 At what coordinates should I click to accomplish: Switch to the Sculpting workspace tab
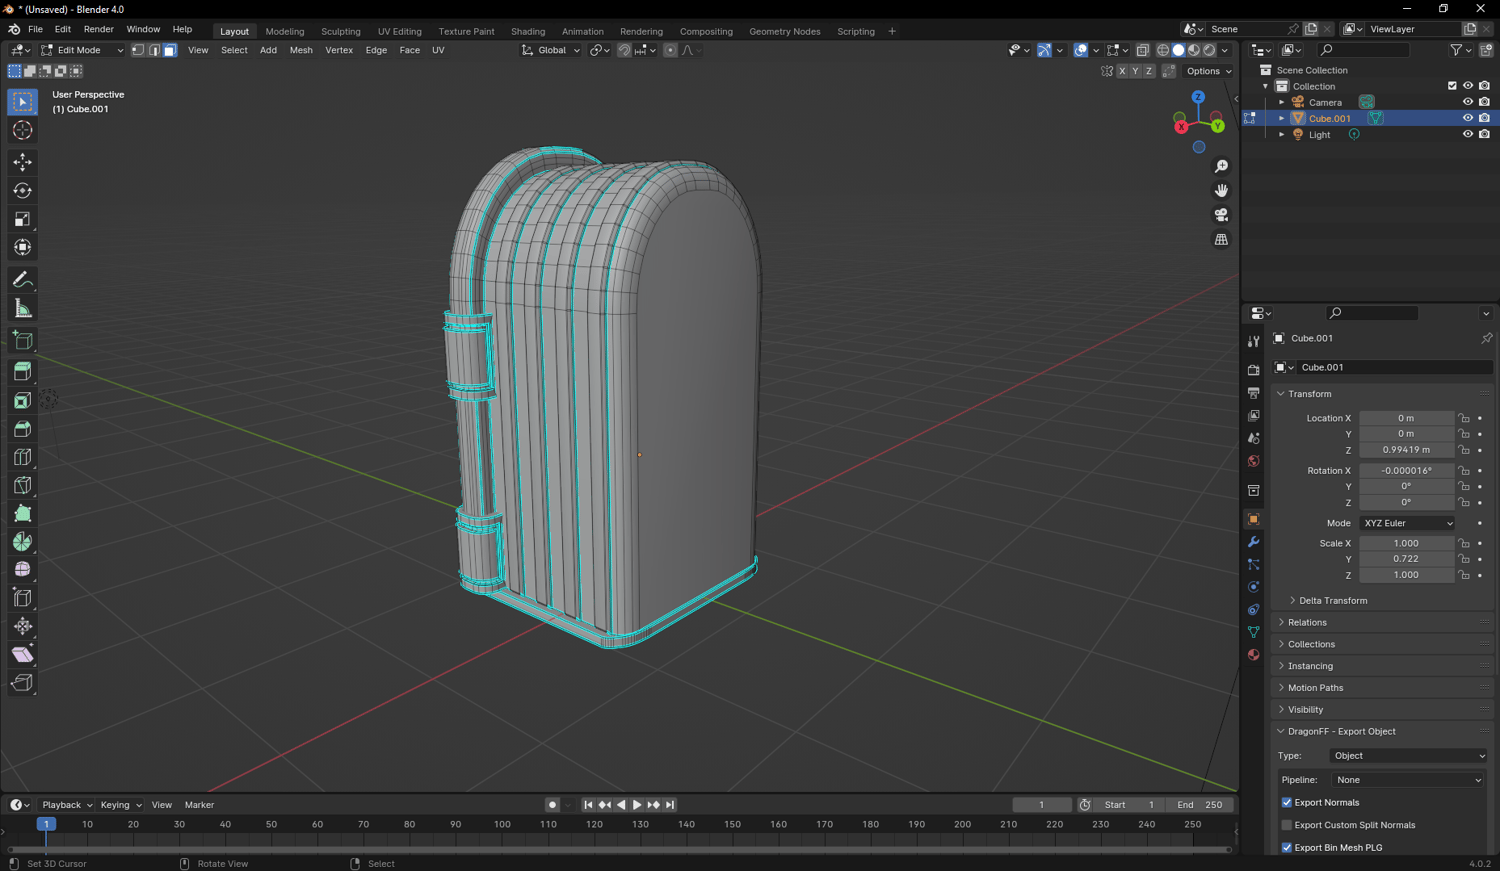coord(340,31)
